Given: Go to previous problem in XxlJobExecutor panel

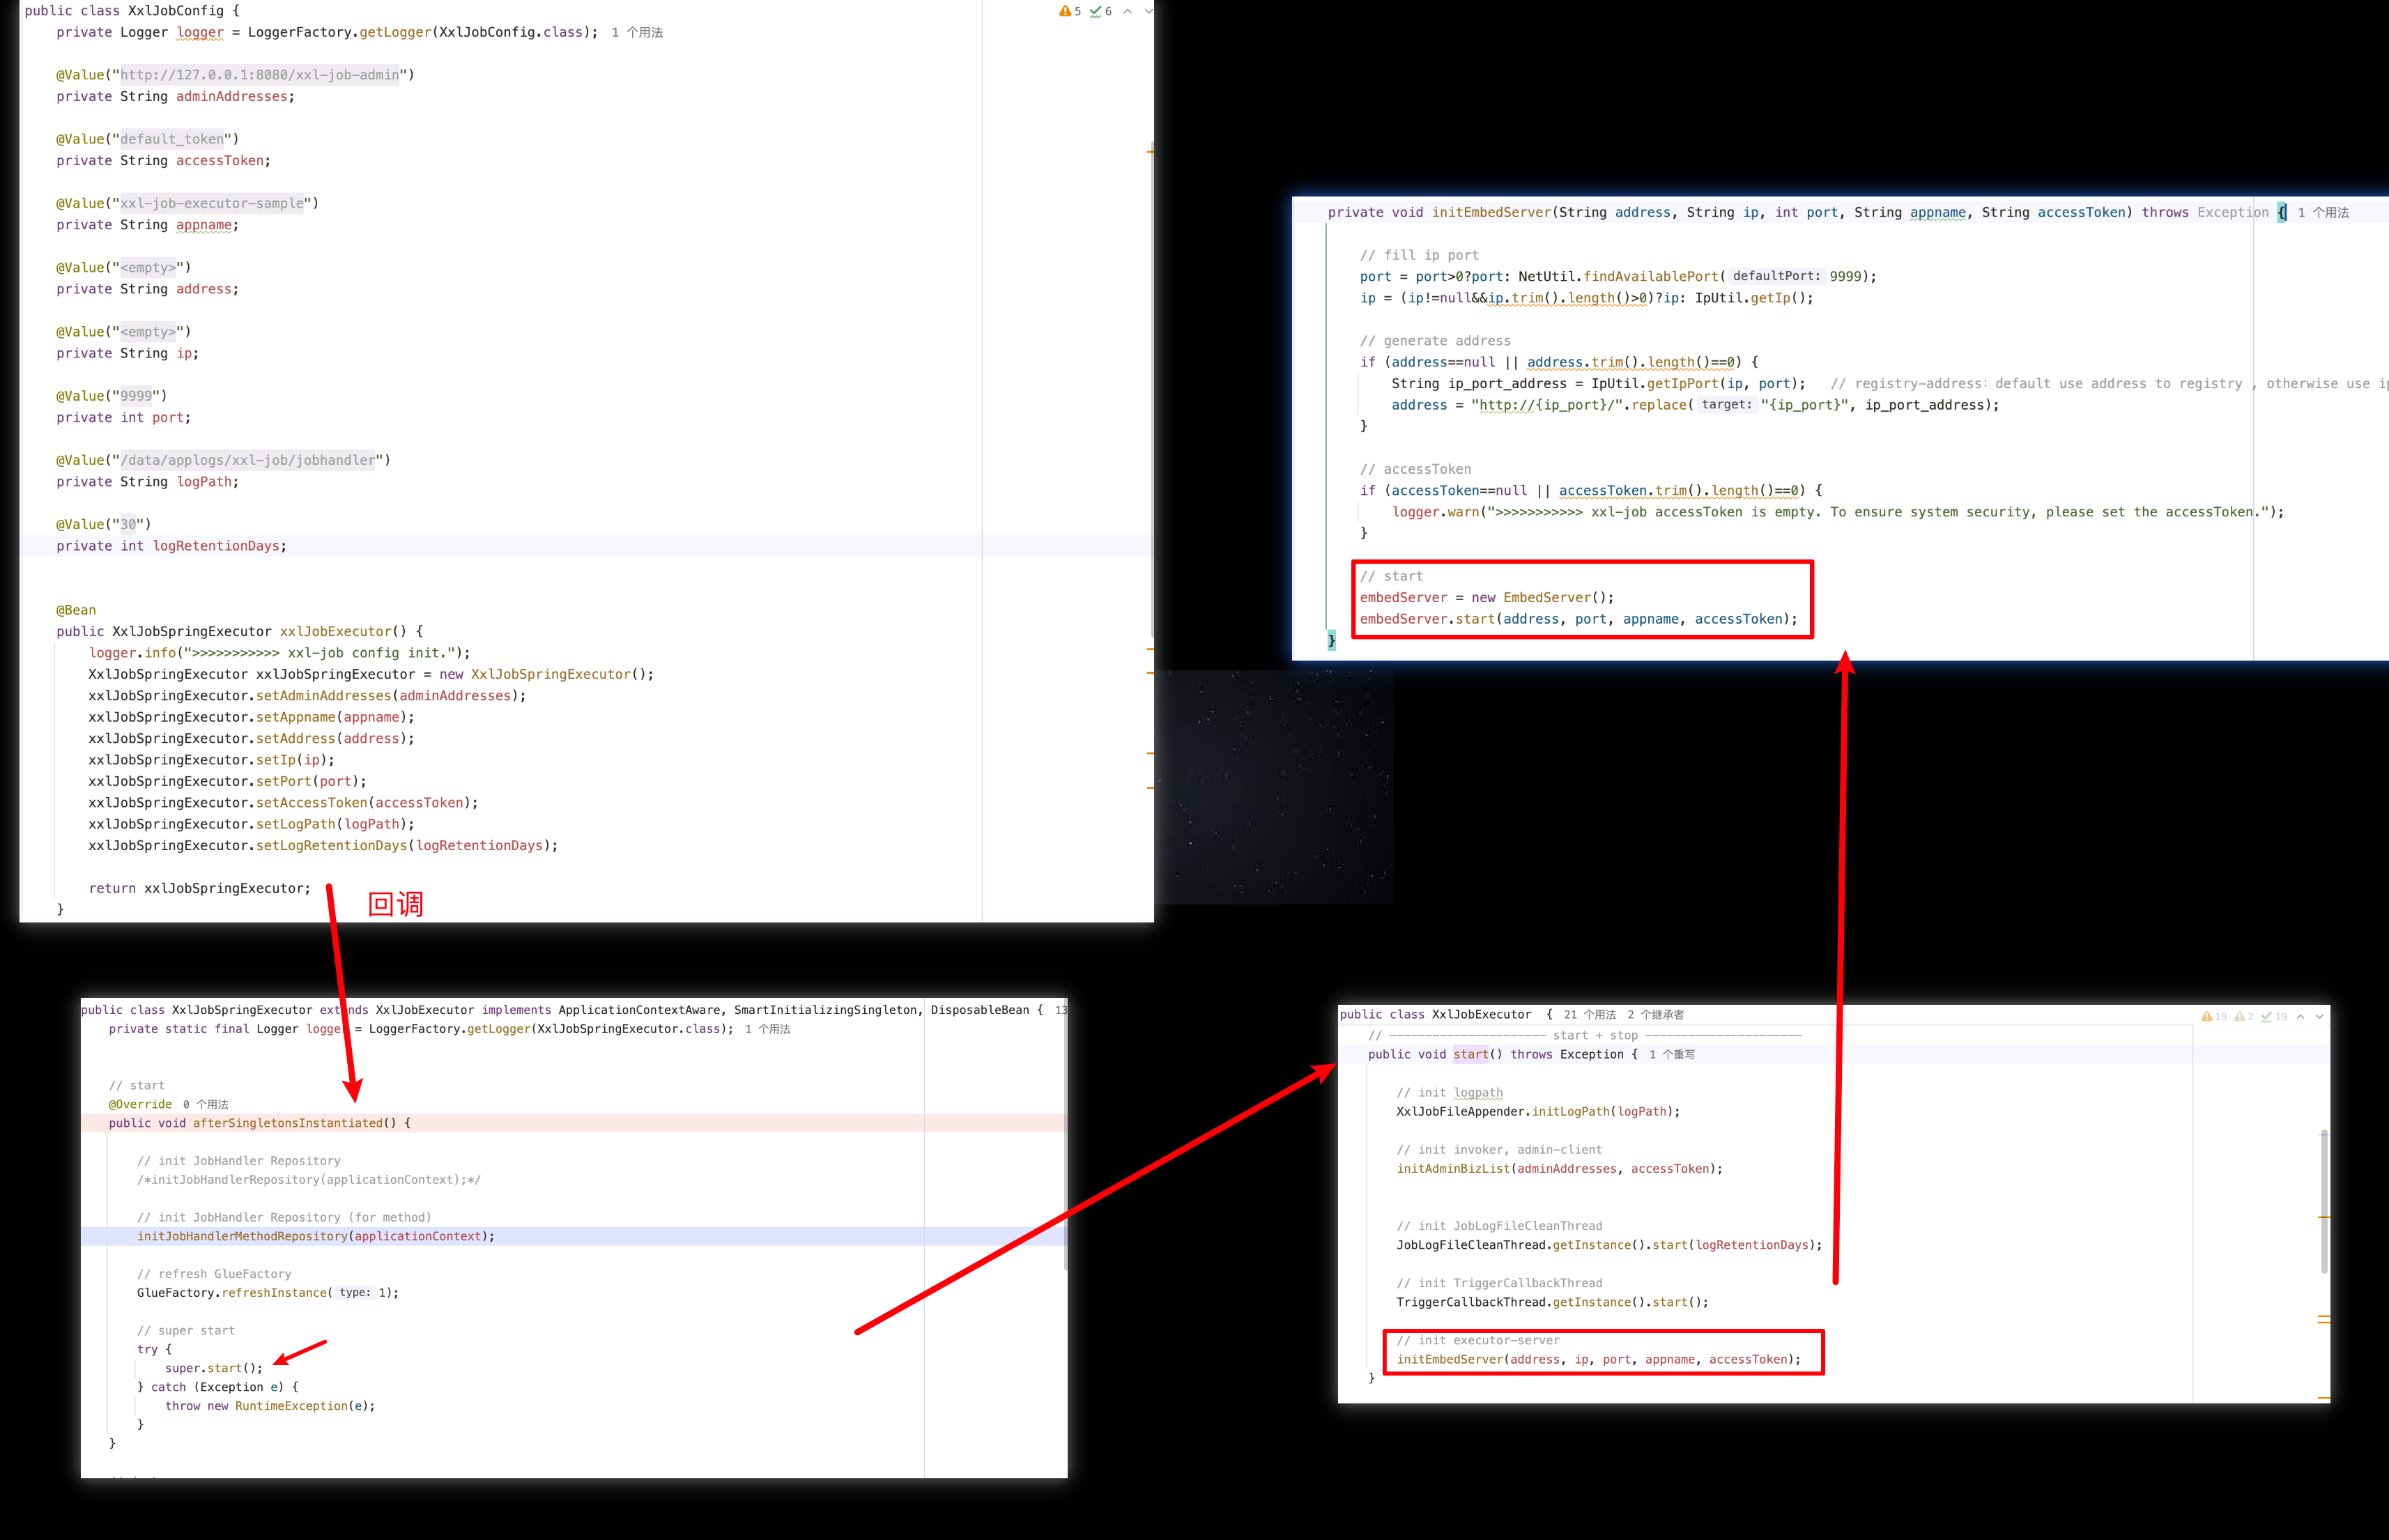Looking at the screenshot, I should pos(2301,1016).
